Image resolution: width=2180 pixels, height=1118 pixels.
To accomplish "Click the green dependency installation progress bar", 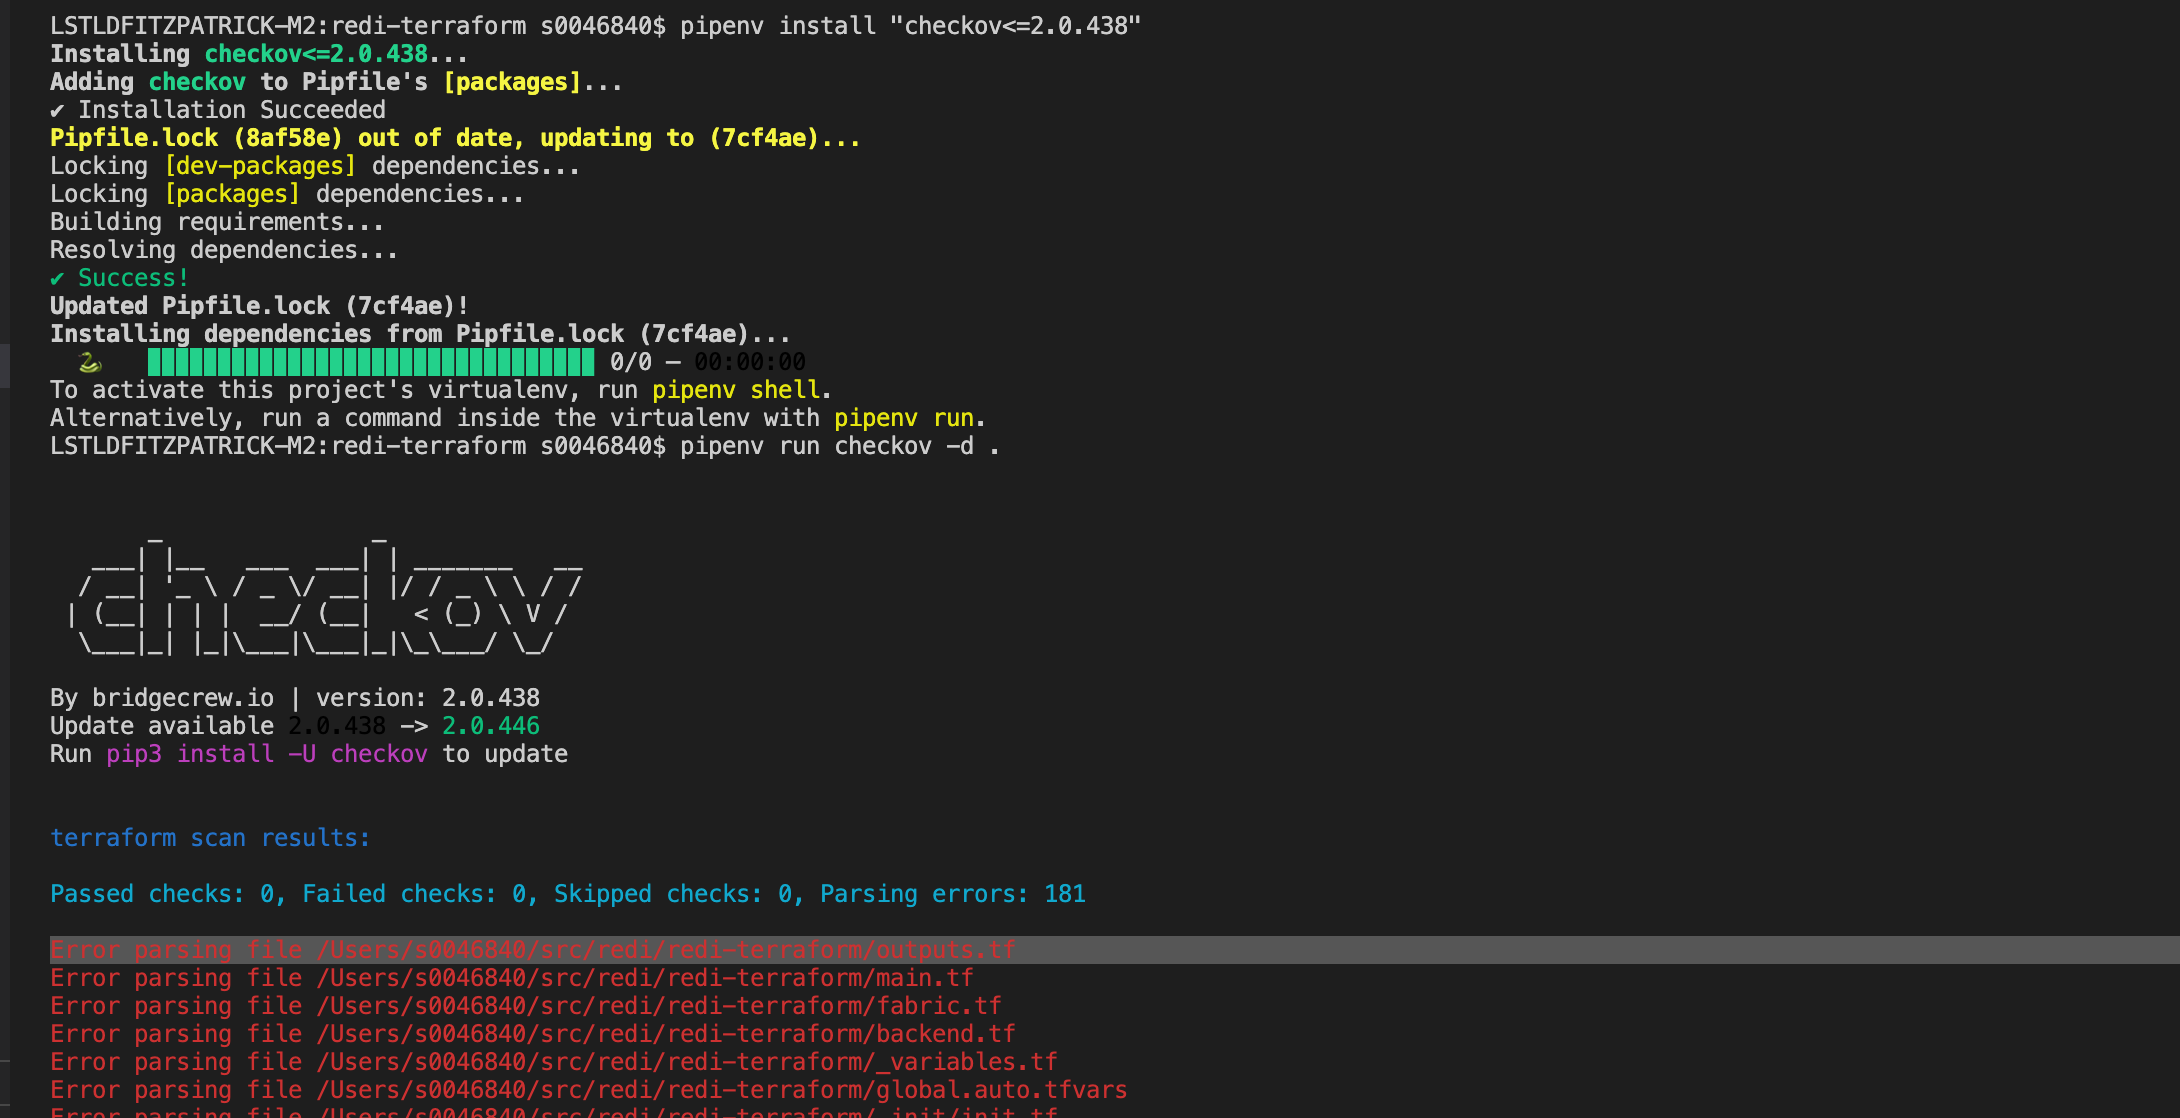I will (x=370, y=362).
